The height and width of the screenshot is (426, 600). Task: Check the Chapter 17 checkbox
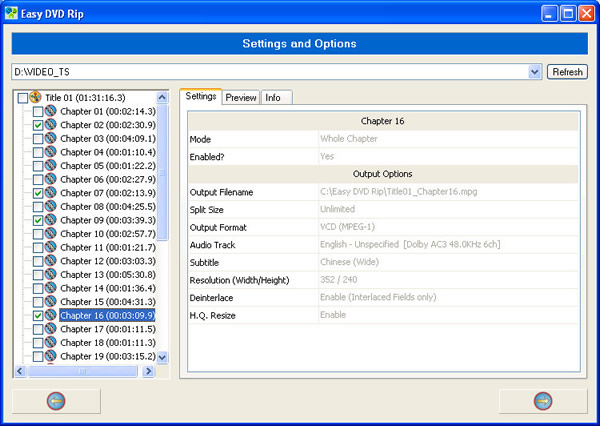38,329
